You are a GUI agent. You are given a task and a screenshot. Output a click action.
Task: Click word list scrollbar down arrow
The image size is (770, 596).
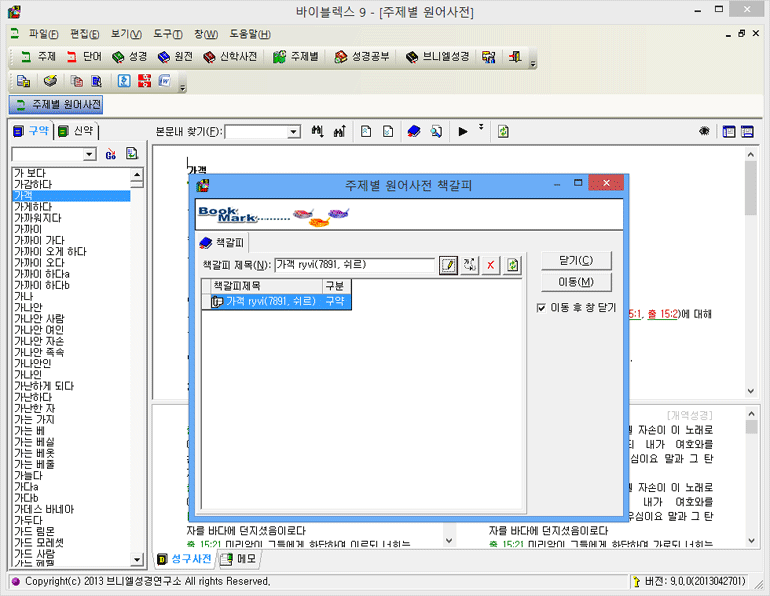point(137,559)
